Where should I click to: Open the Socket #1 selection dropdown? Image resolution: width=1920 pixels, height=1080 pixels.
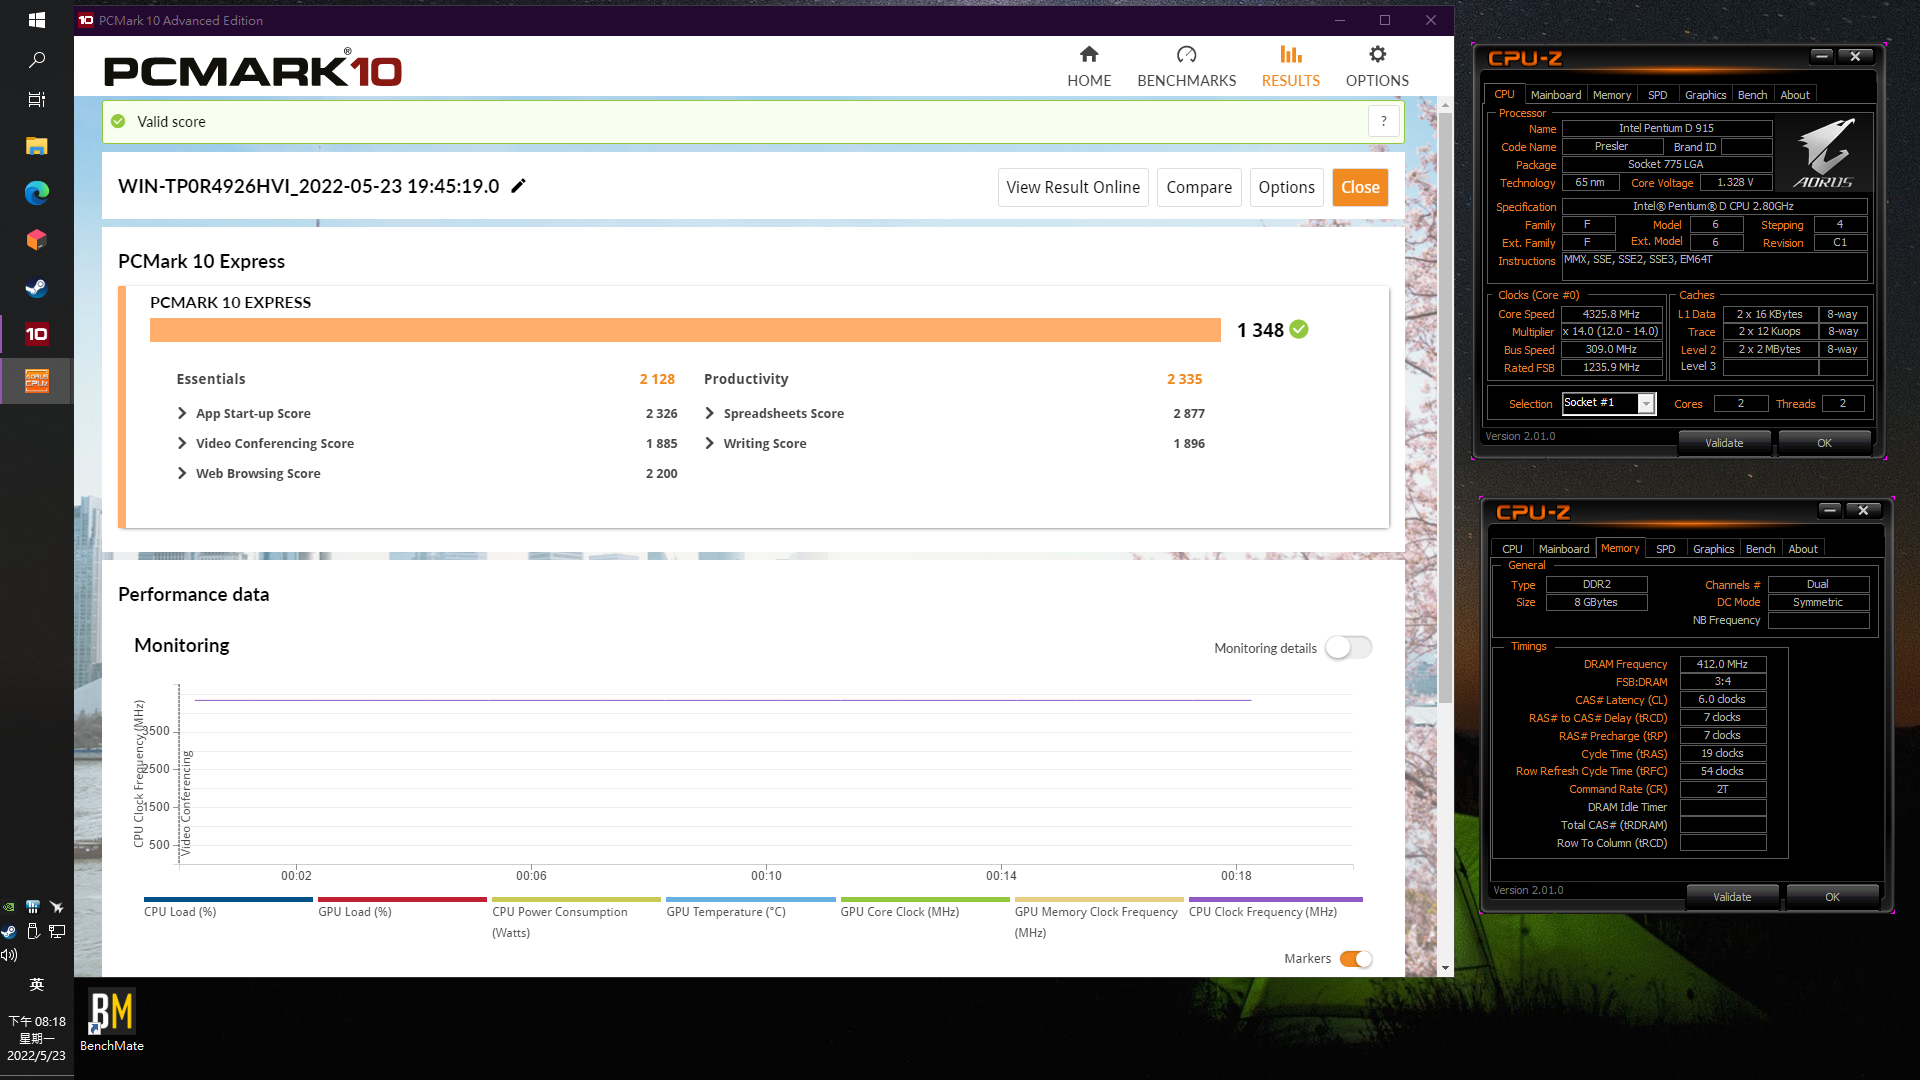[1646, 403]
